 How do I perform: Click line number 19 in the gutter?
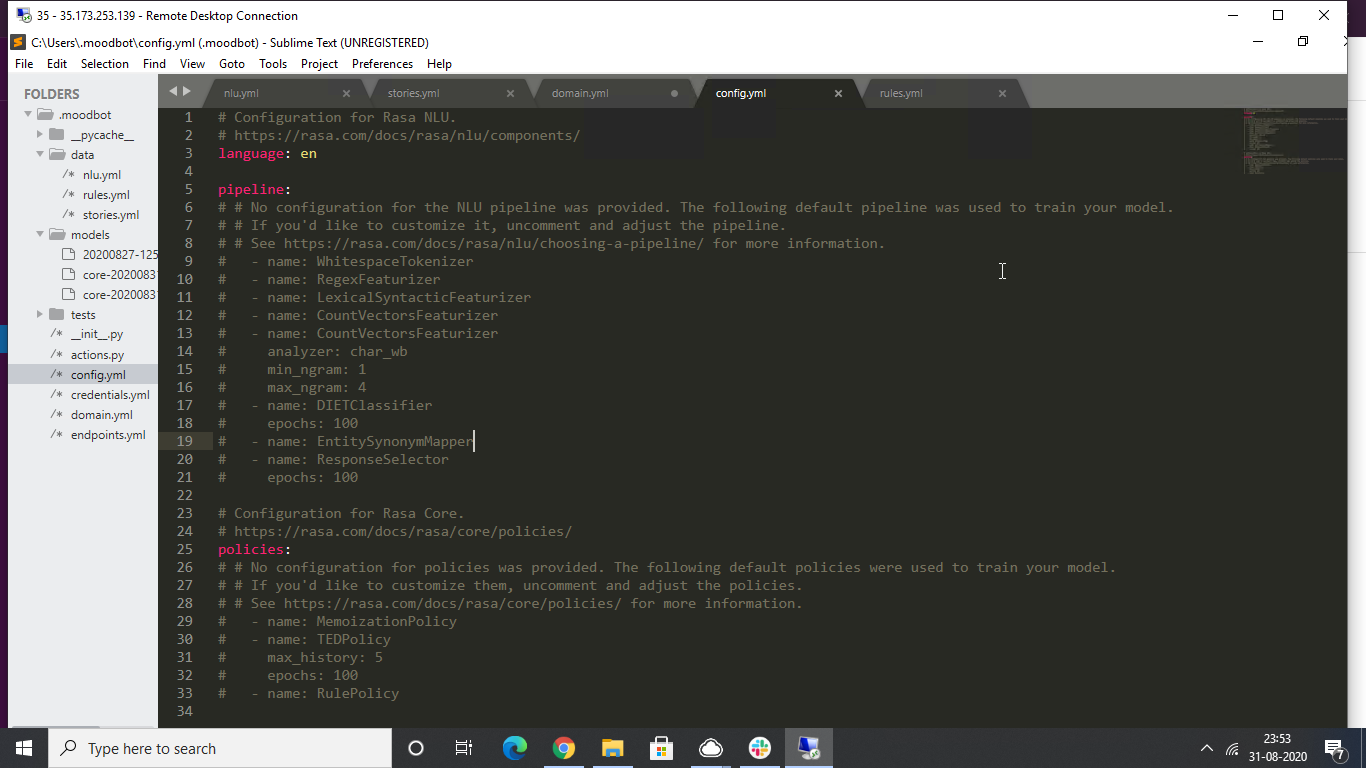tap(185, 441)
